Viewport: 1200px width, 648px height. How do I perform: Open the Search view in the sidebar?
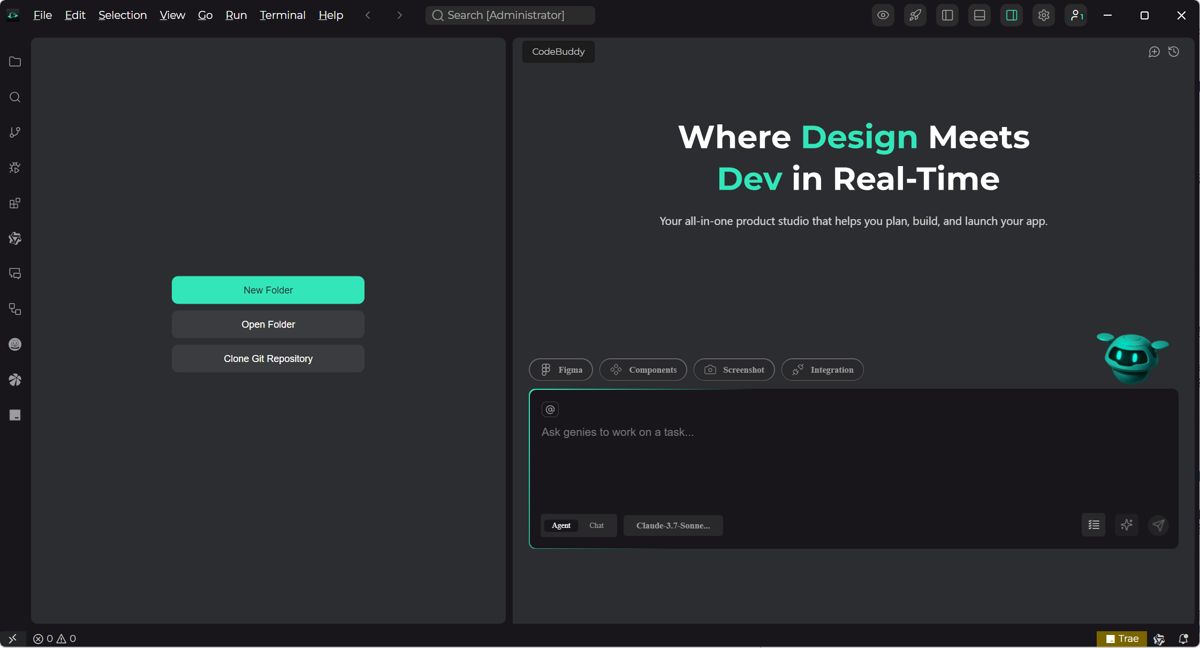14,97
